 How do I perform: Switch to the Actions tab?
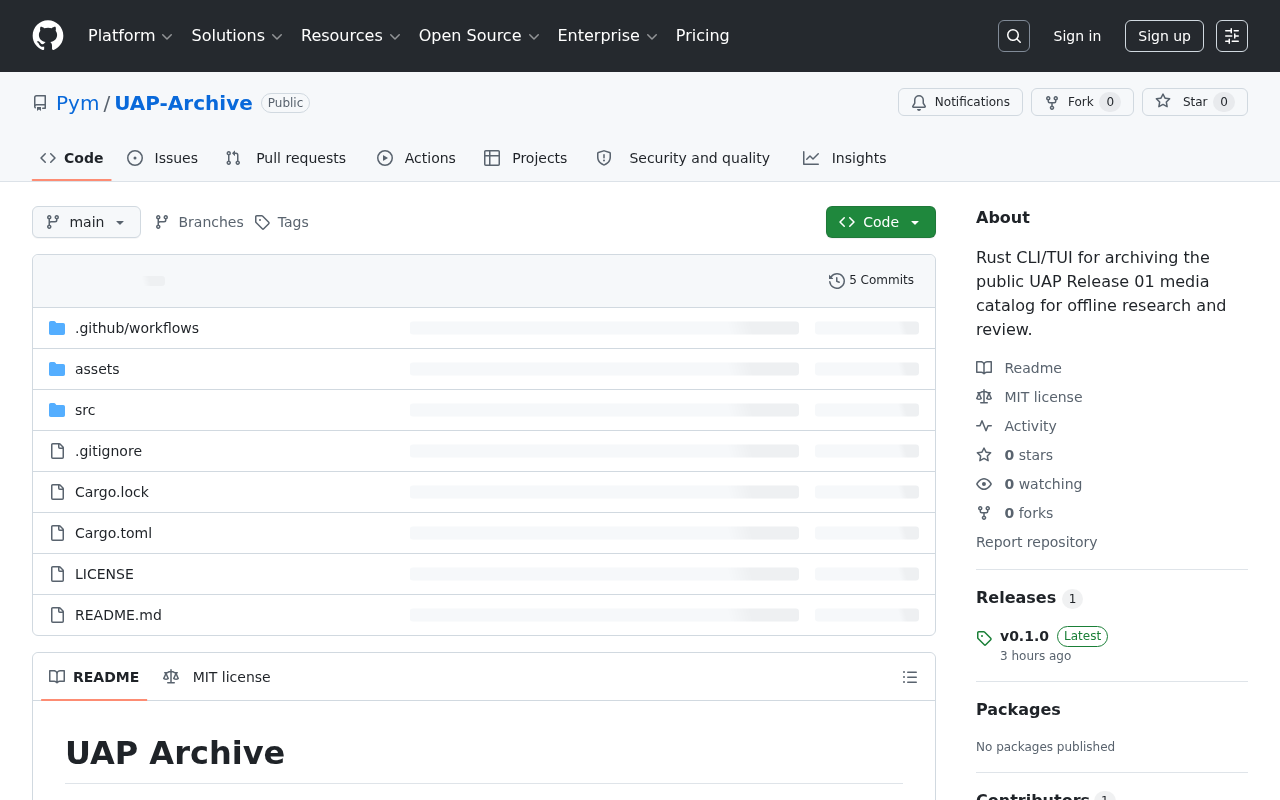coord(416,158)
